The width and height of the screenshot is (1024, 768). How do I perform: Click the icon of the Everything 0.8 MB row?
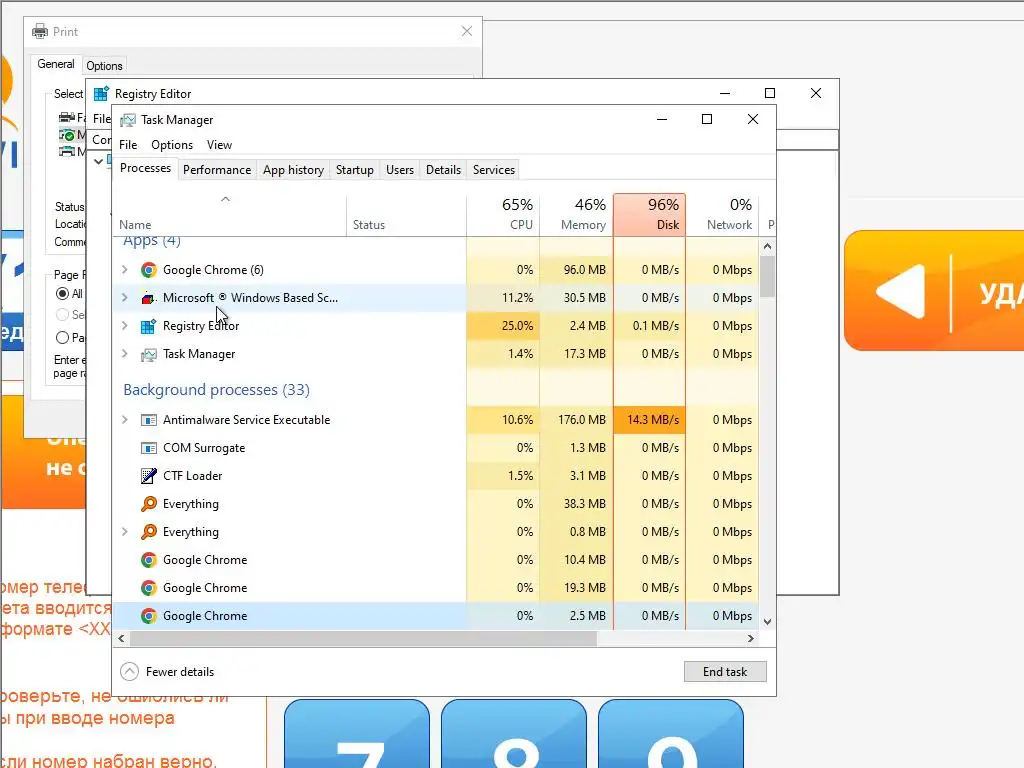[x=149, y=532]
